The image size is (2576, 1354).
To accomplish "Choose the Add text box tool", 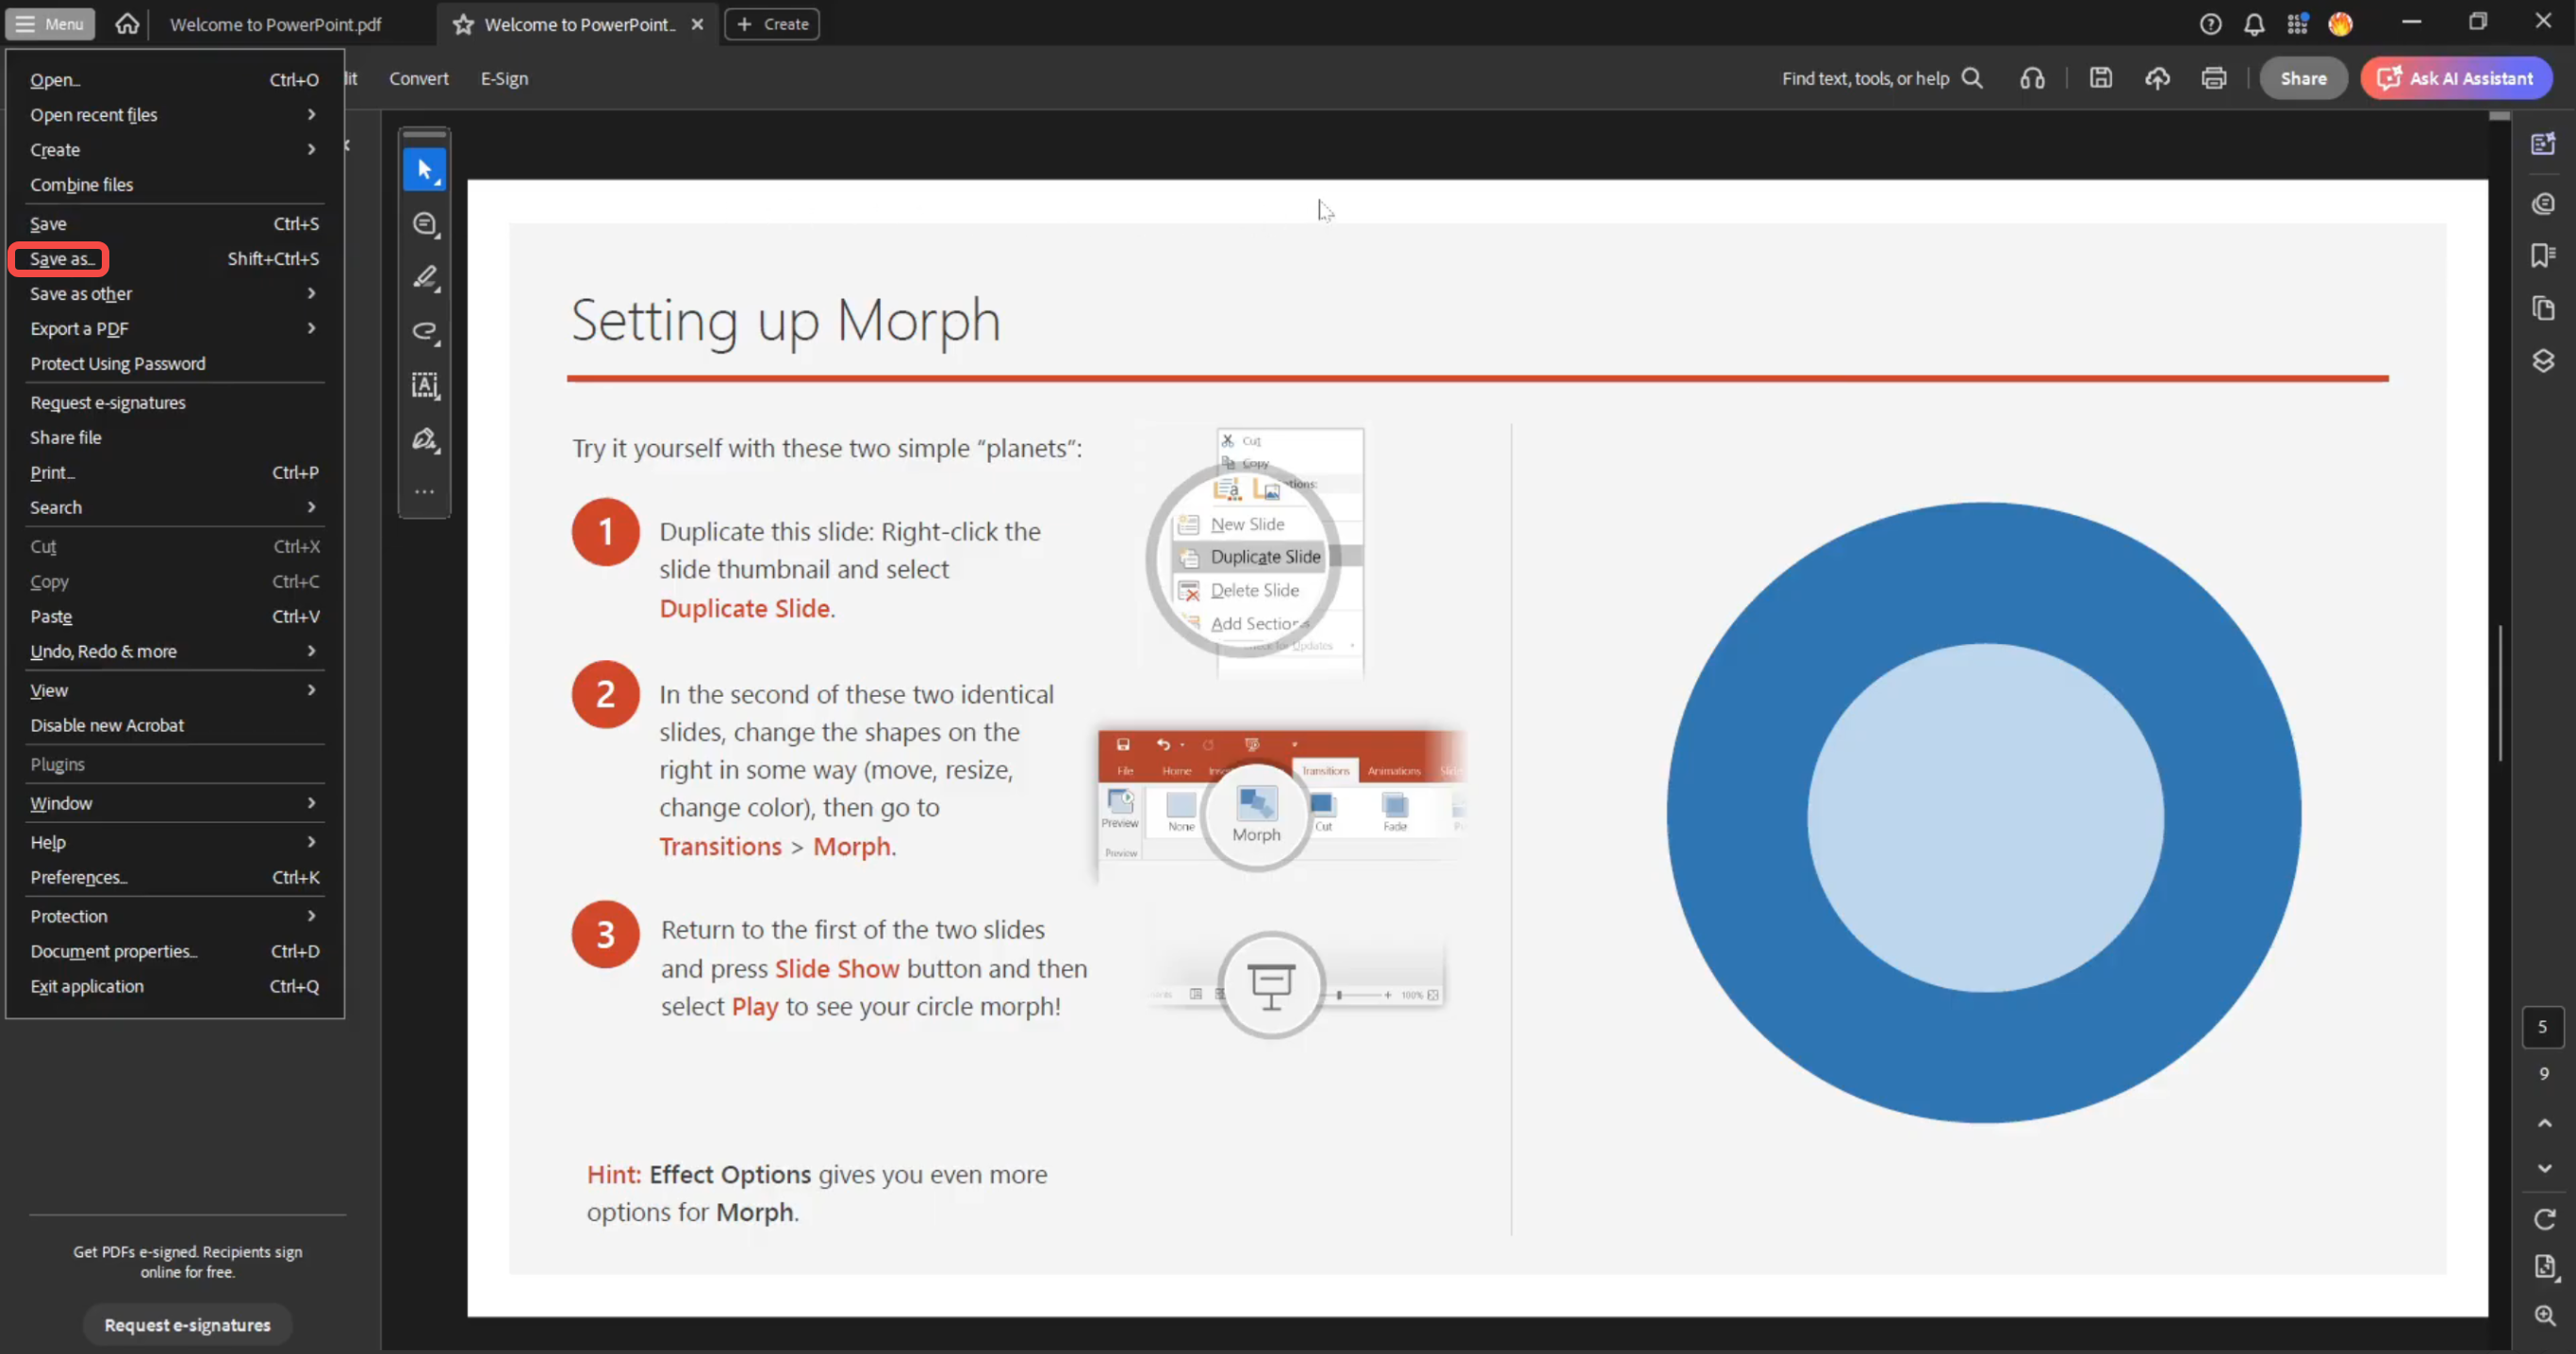I will pos(425,385).
